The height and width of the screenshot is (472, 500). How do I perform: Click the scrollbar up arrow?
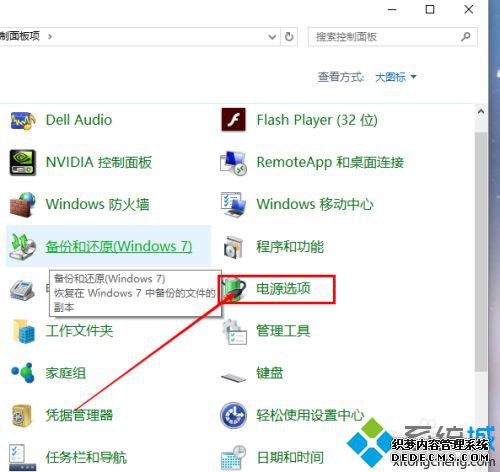(x=481, y=112)
